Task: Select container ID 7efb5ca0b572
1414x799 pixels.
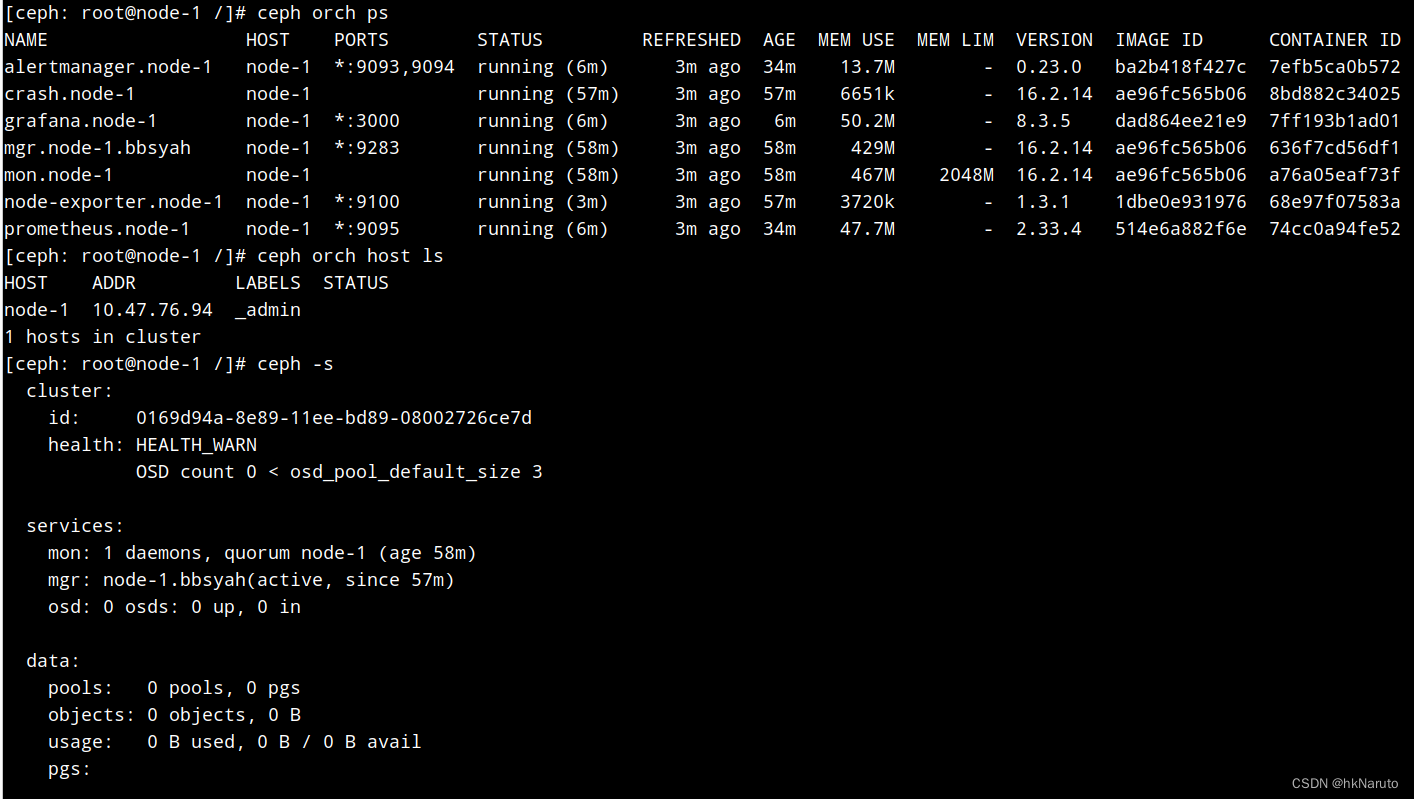Action: click(x=1335, y=67)
